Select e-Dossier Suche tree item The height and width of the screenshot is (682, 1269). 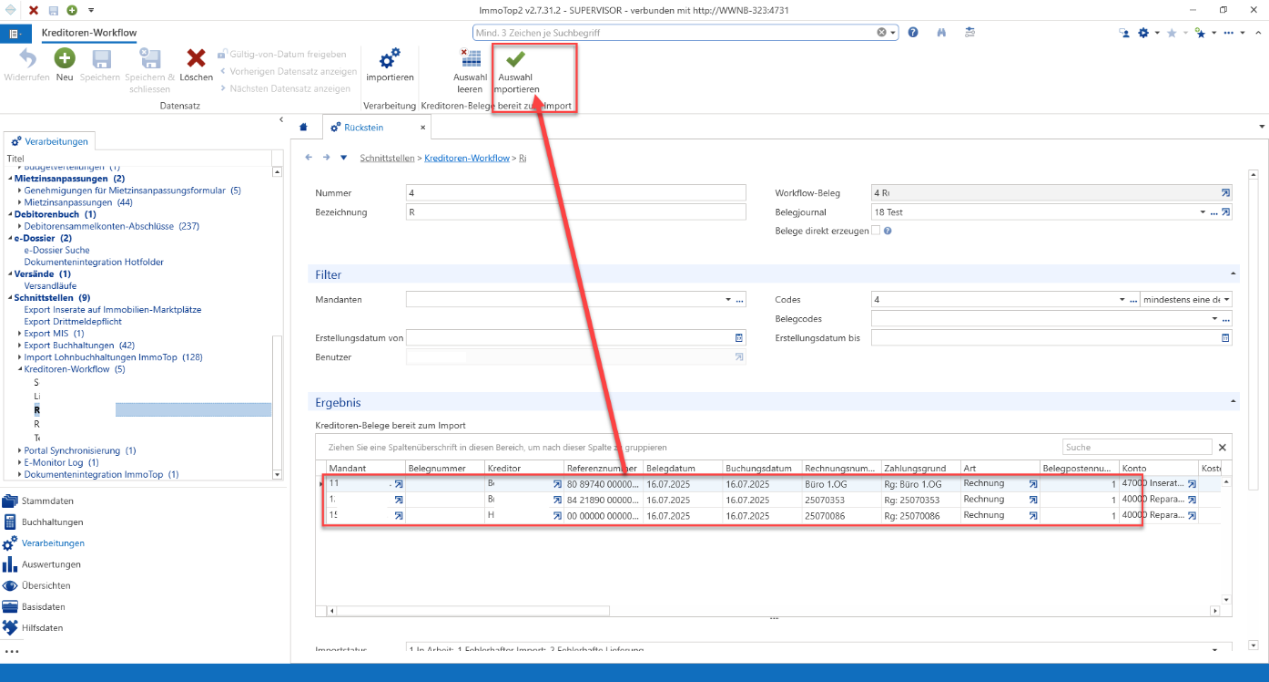(56, 250)
